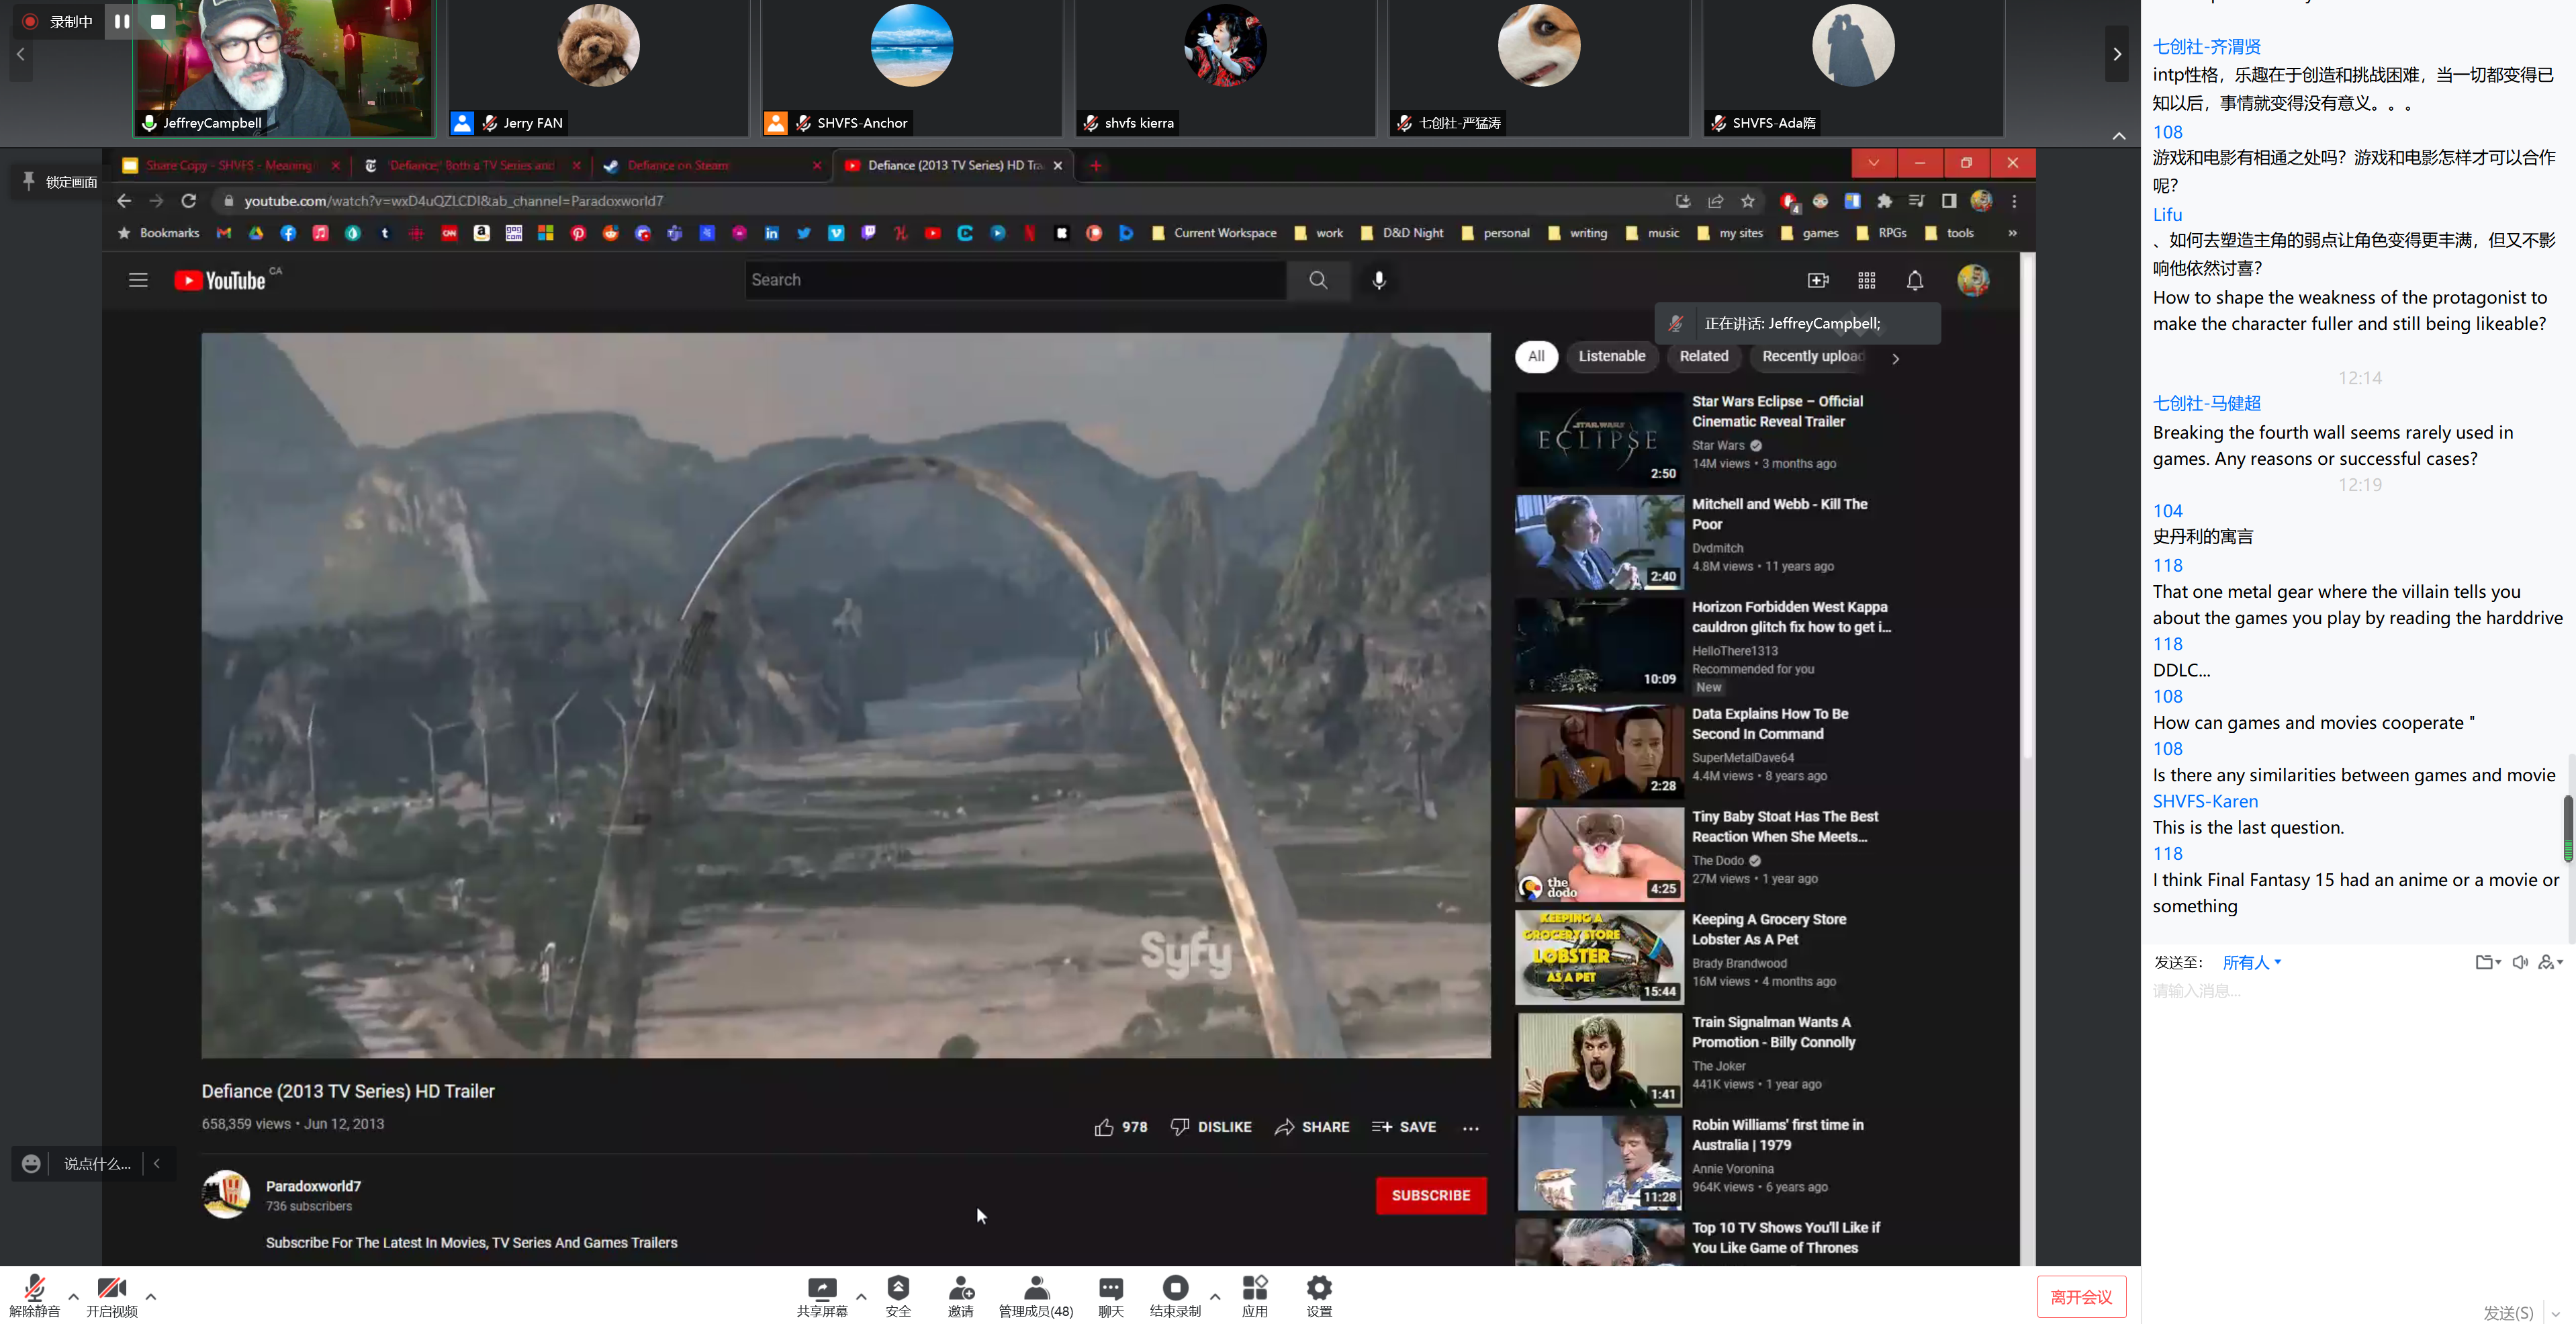Click the YouTube search magnifier button

point(1318,280)
